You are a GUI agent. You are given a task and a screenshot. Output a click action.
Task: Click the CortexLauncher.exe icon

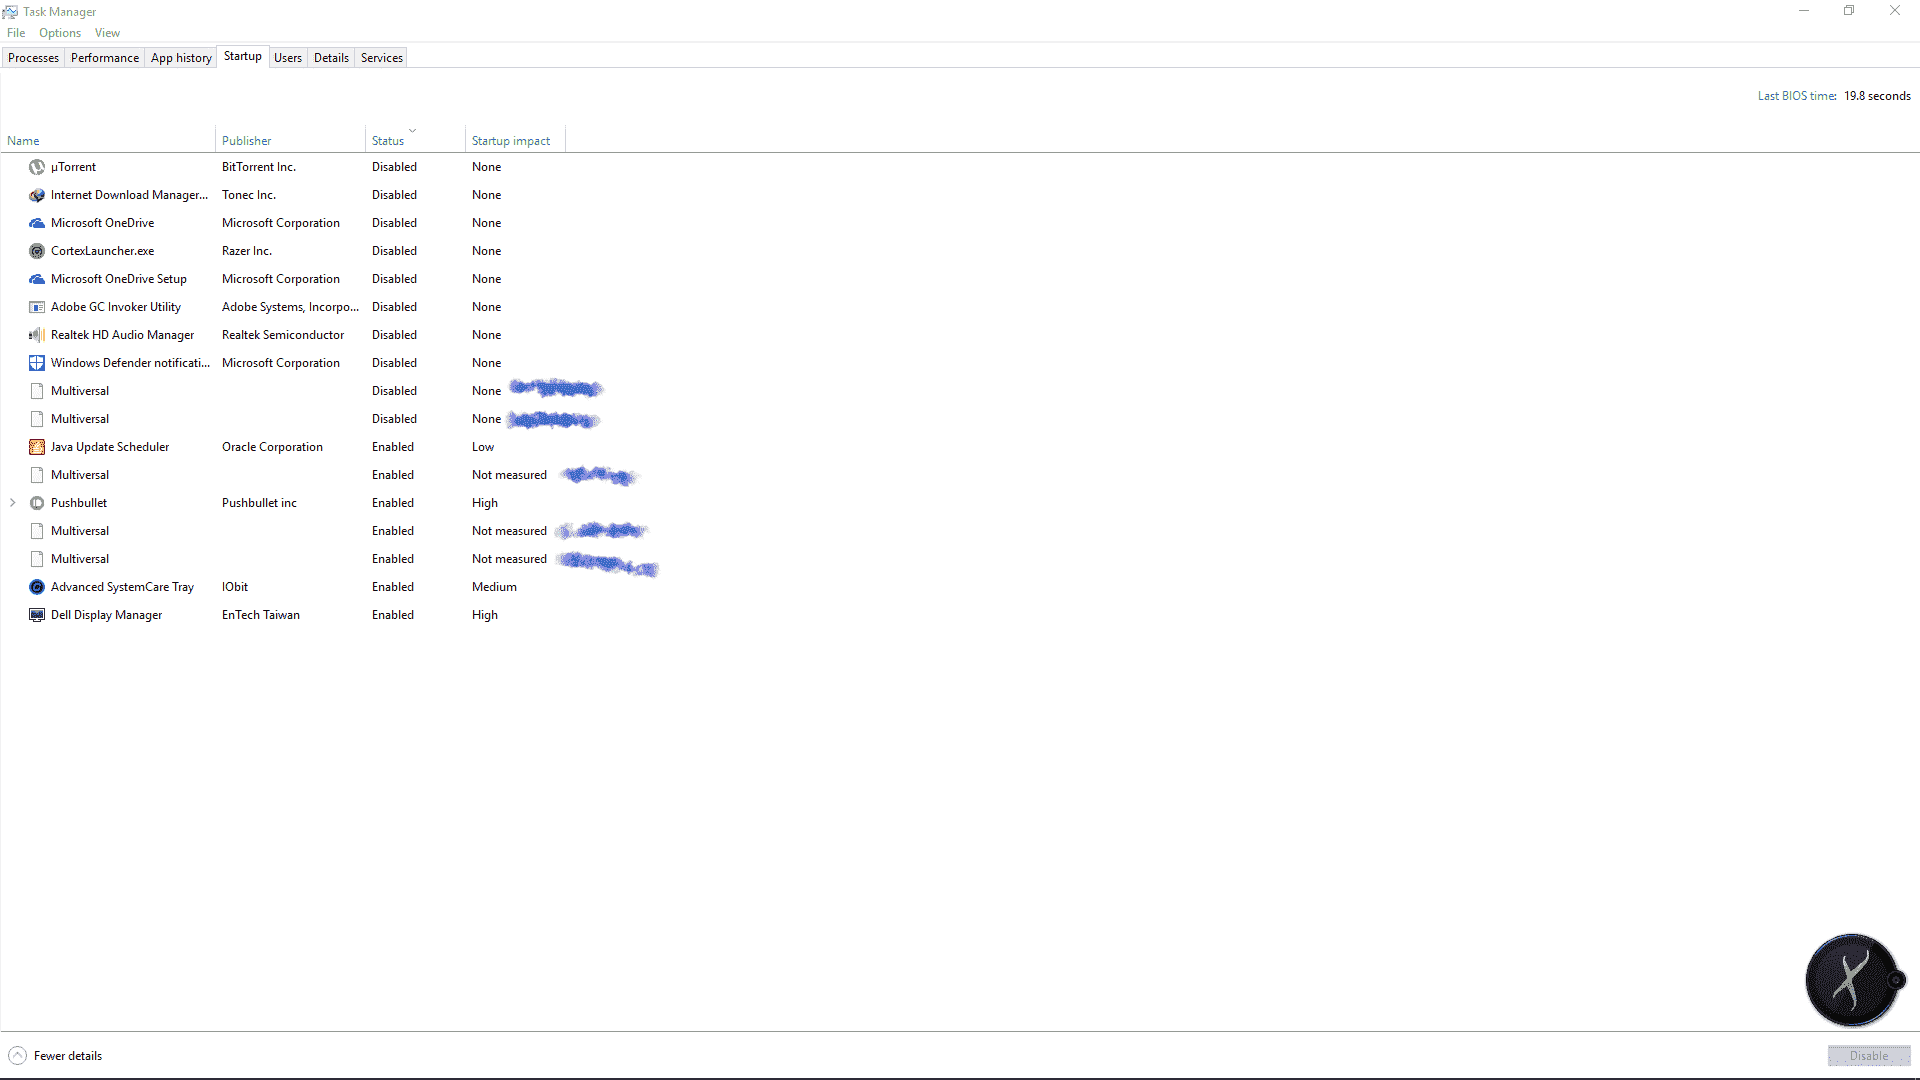37,251
